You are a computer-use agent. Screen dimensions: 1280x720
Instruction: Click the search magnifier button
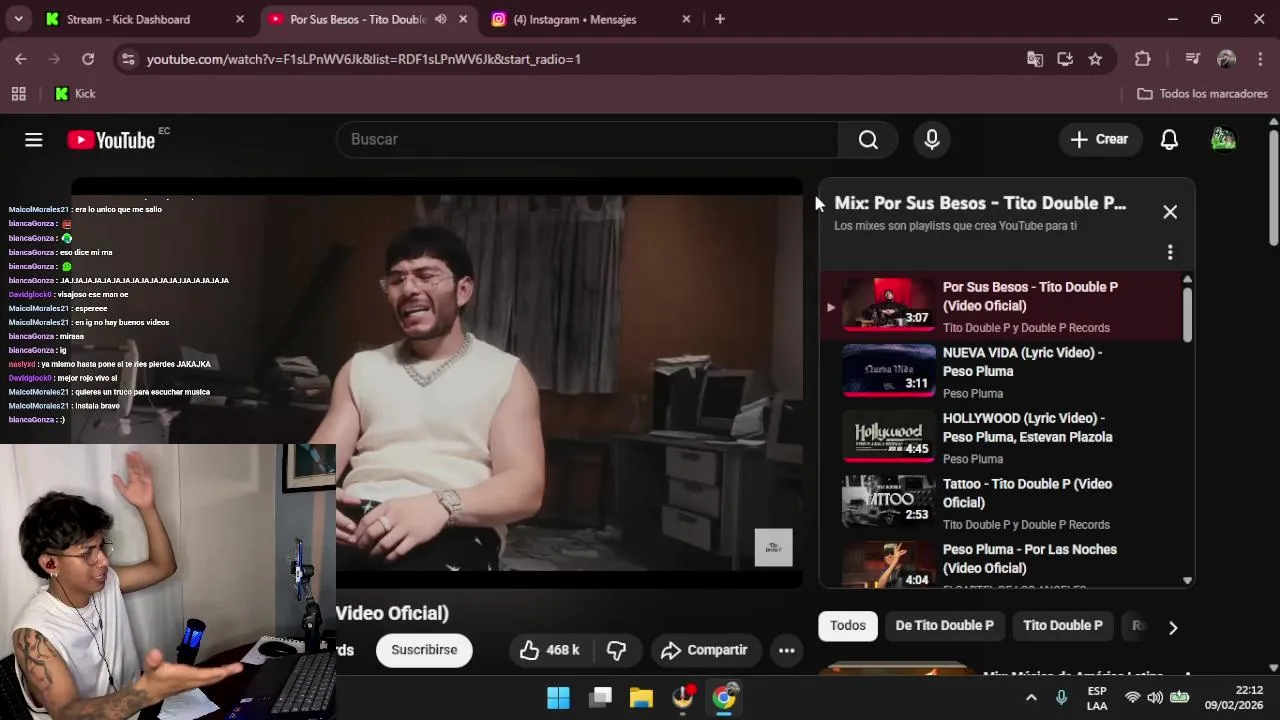tap(868, 140)
